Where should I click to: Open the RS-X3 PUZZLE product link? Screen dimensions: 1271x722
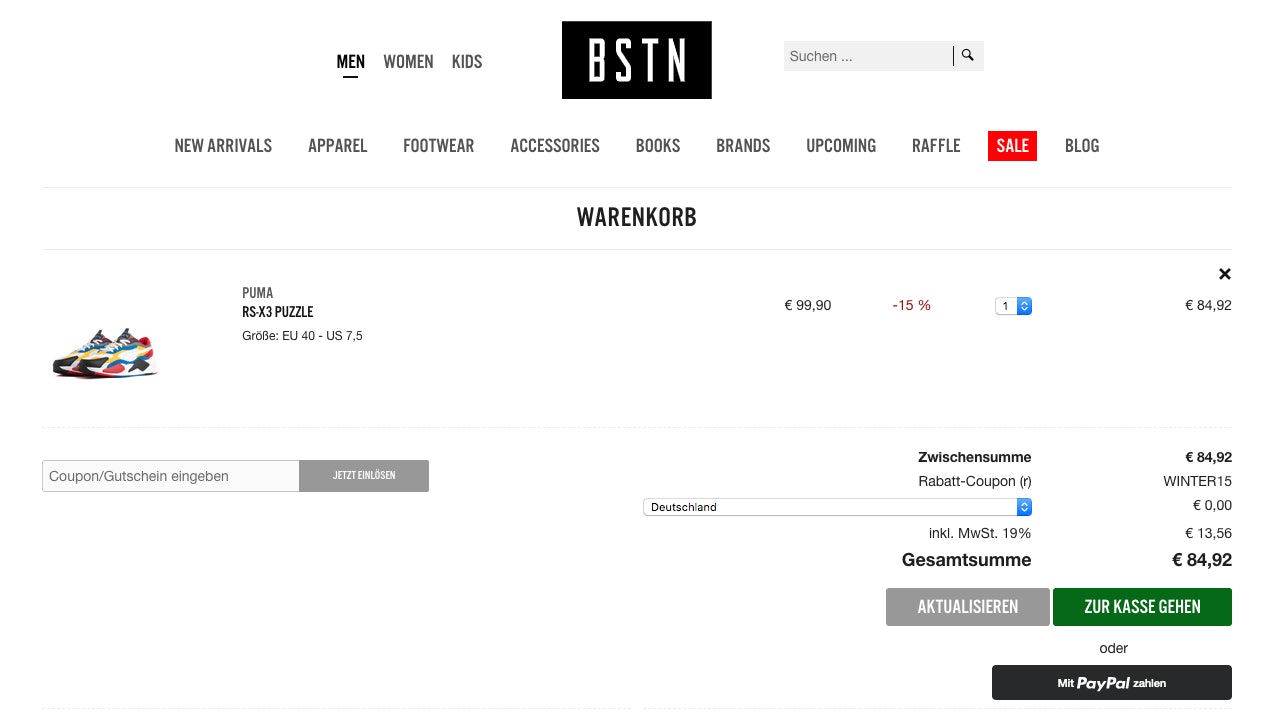pyautogui.click(x=277, y=312)
